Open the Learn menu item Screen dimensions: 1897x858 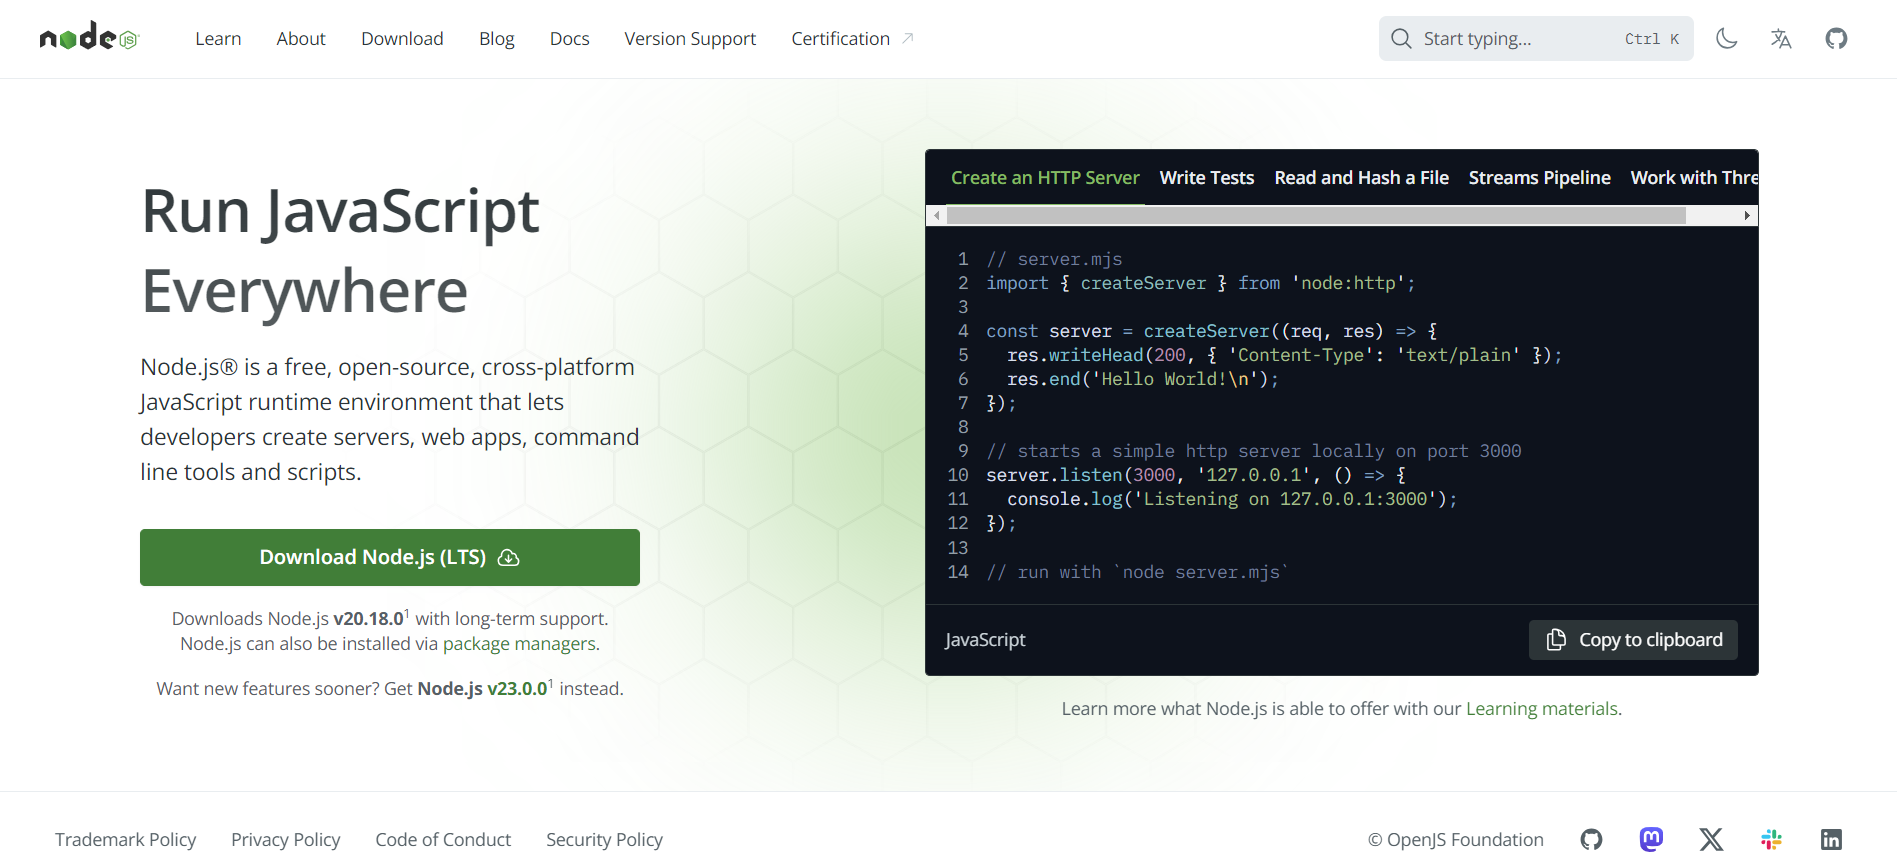(218, 38)
